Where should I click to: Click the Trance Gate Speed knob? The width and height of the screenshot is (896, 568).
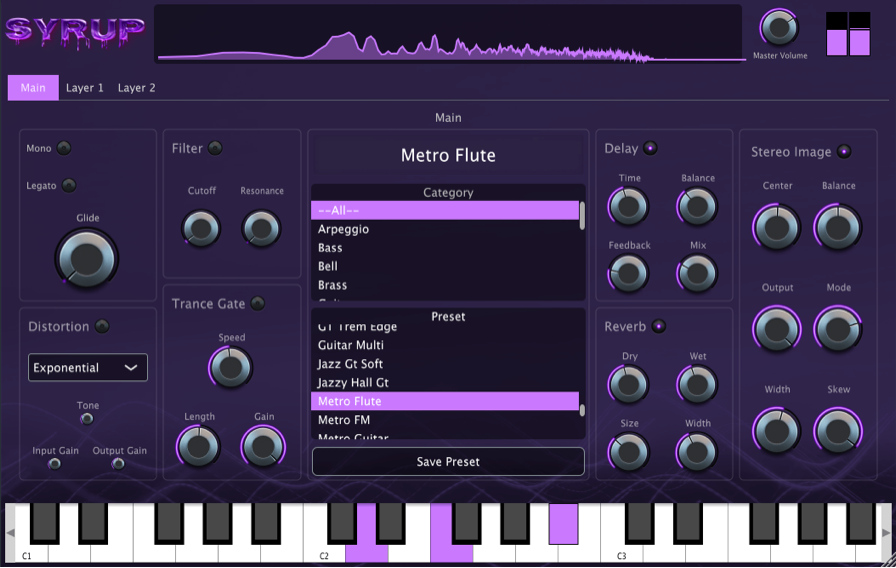(231, 367)
